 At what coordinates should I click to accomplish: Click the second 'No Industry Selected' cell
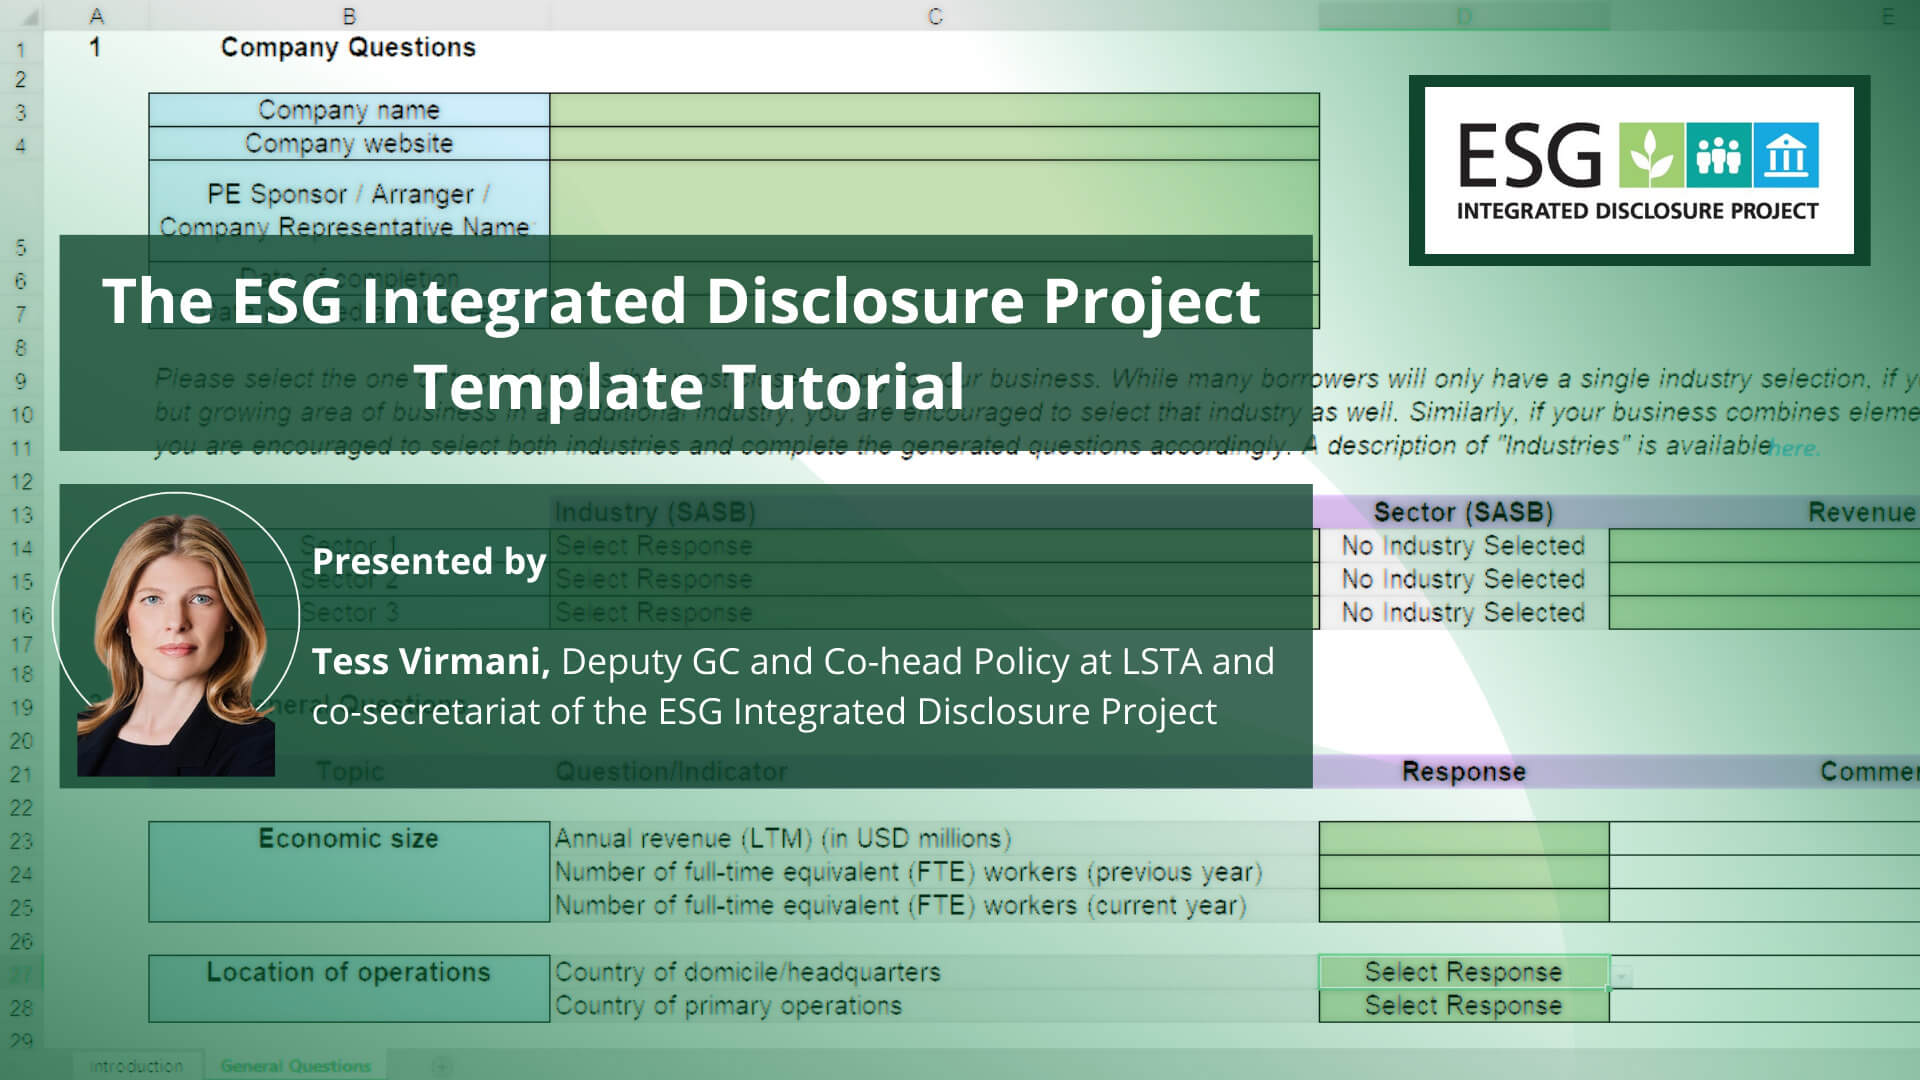[1464, 579]
